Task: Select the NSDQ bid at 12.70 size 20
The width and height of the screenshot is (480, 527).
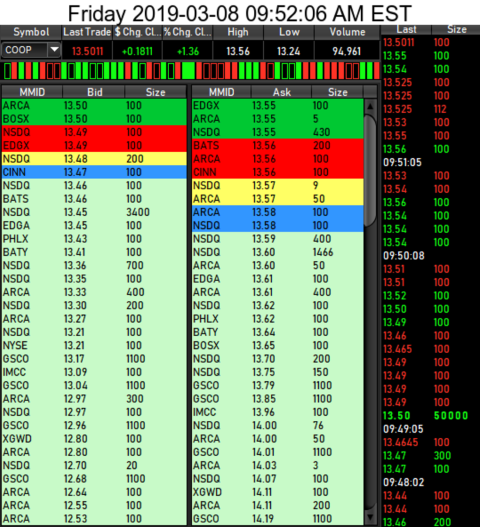Action: tap(94, 465)
